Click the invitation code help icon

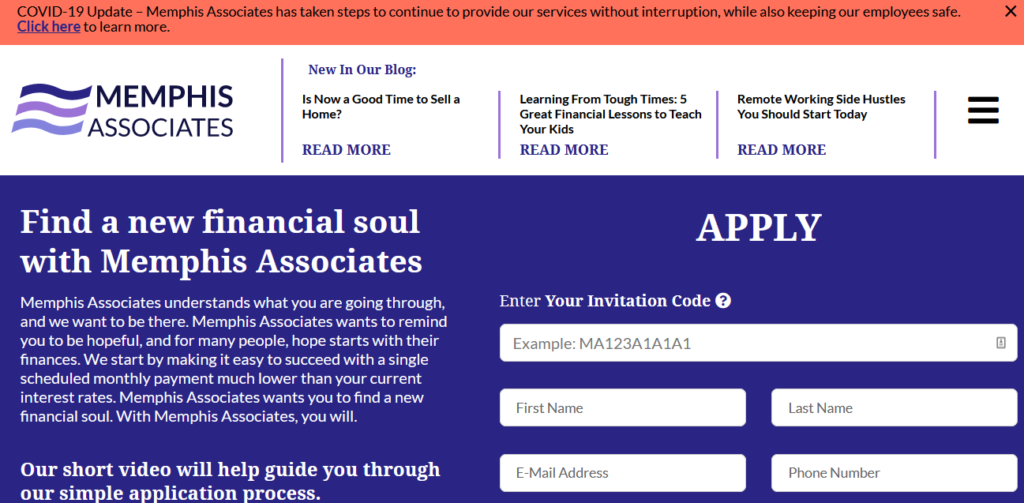click(x=723, y=301)
